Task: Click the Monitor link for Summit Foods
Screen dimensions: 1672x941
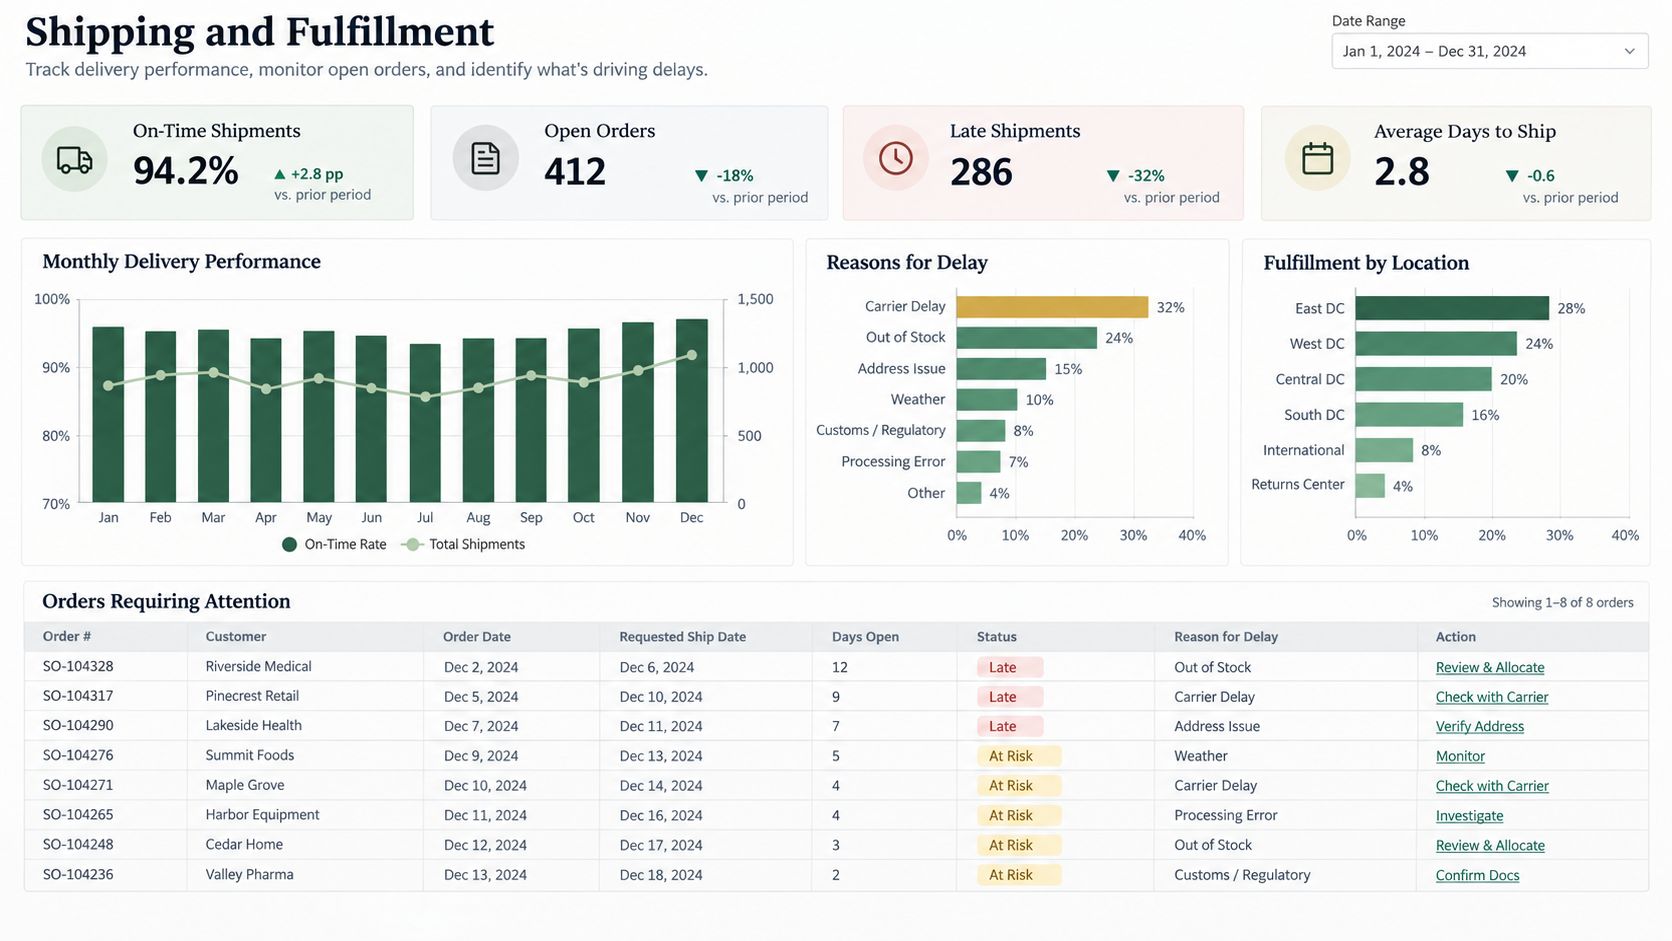Action: (1460, 756)
